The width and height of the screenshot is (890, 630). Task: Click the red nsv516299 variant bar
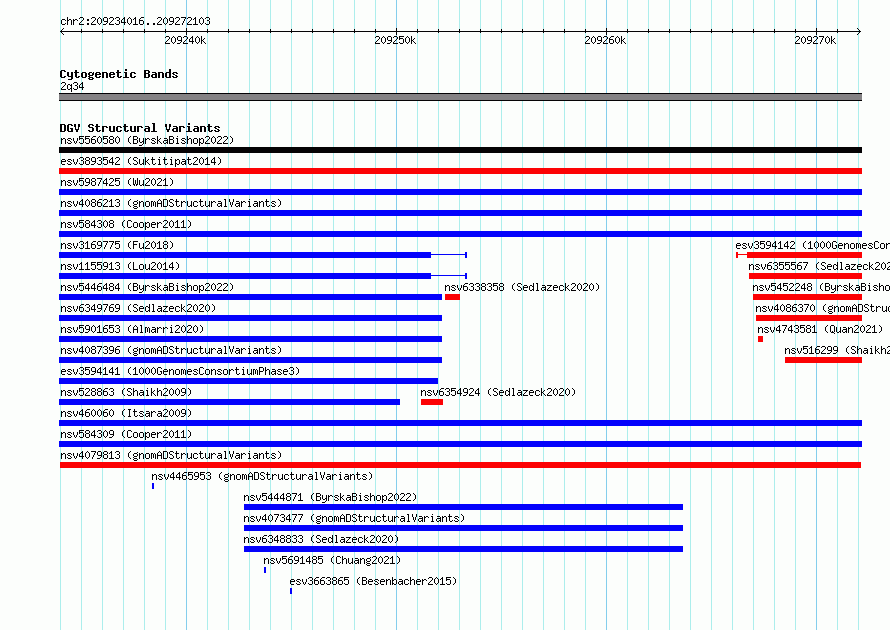click(x=824, y=360)
